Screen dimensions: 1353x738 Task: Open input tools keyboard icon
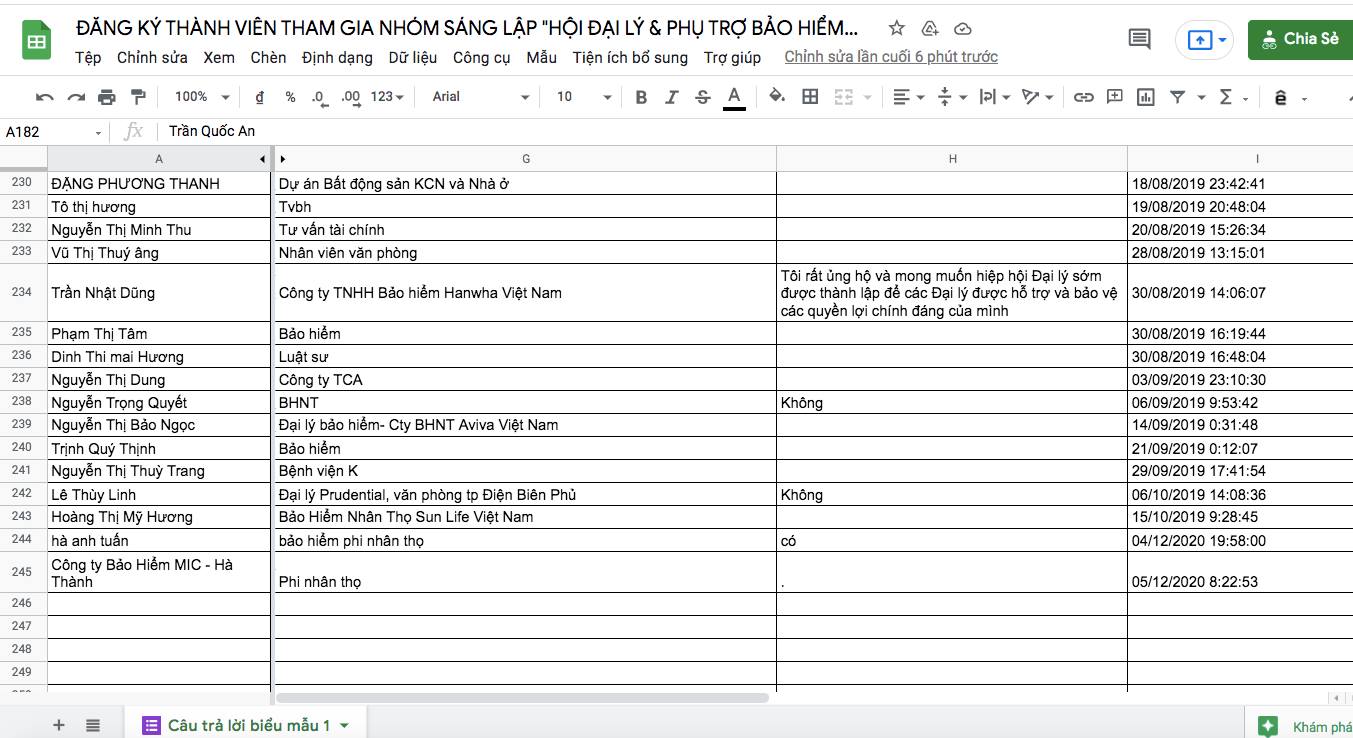1280,97
